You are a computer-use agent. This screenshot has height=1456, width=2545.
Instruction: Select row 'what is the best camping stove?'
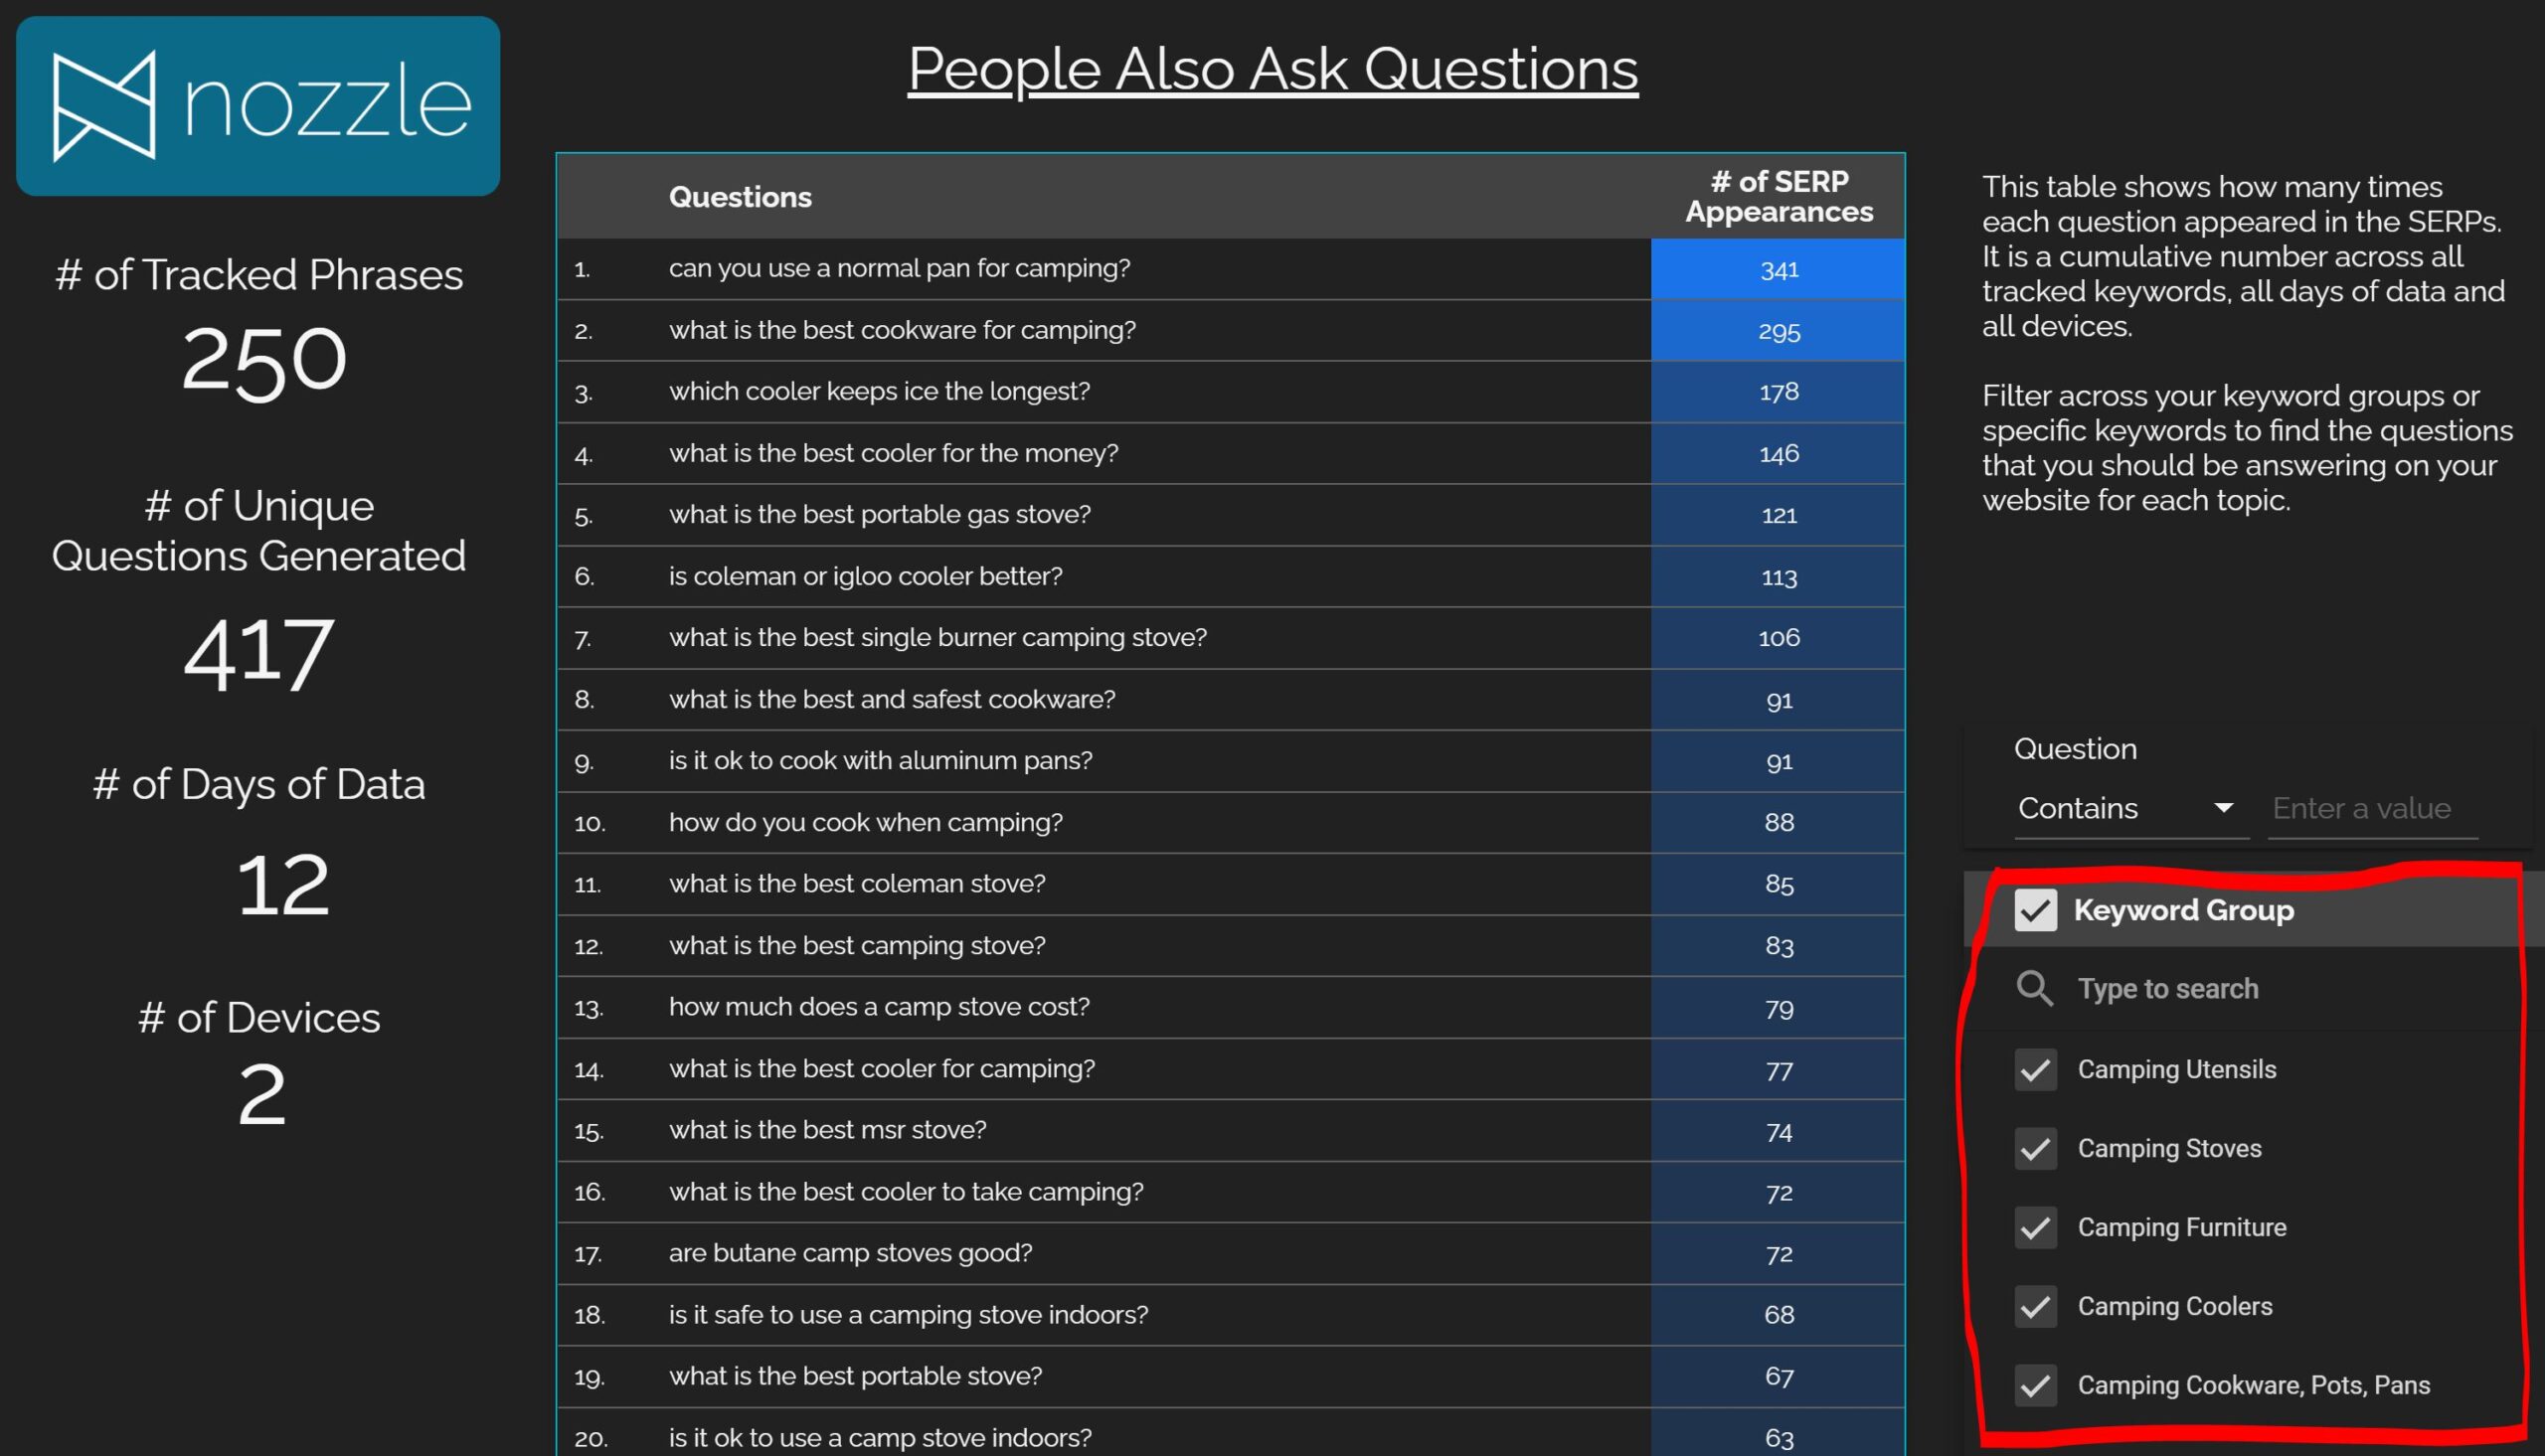click(x=1230, y=946)
